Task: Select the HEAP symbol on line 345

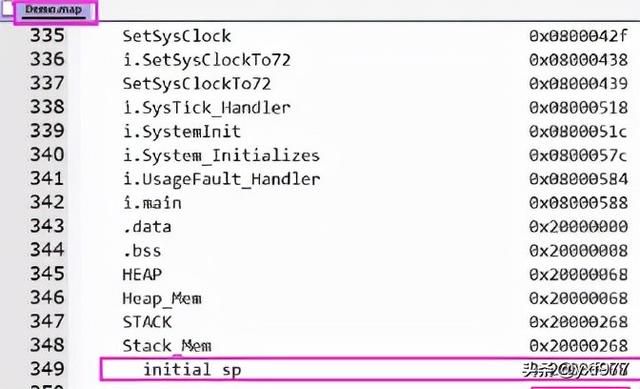Action: pos(142,274)
